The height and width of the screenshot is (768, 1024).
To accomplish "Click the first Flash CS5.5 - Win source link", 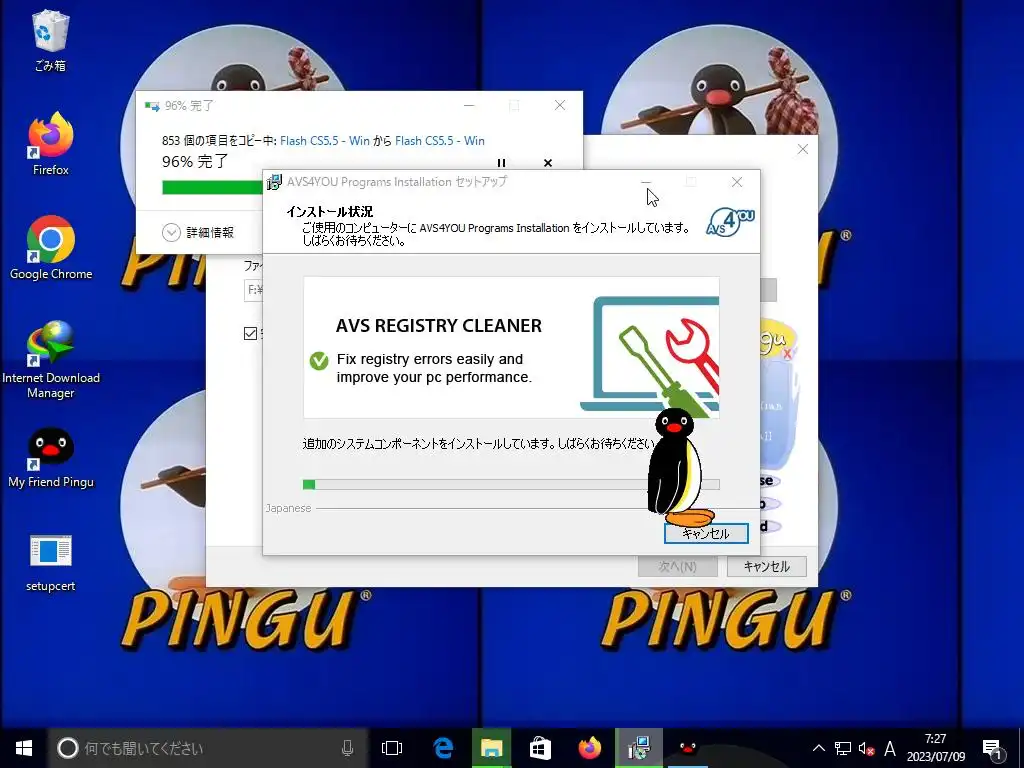I will [325, 140].
